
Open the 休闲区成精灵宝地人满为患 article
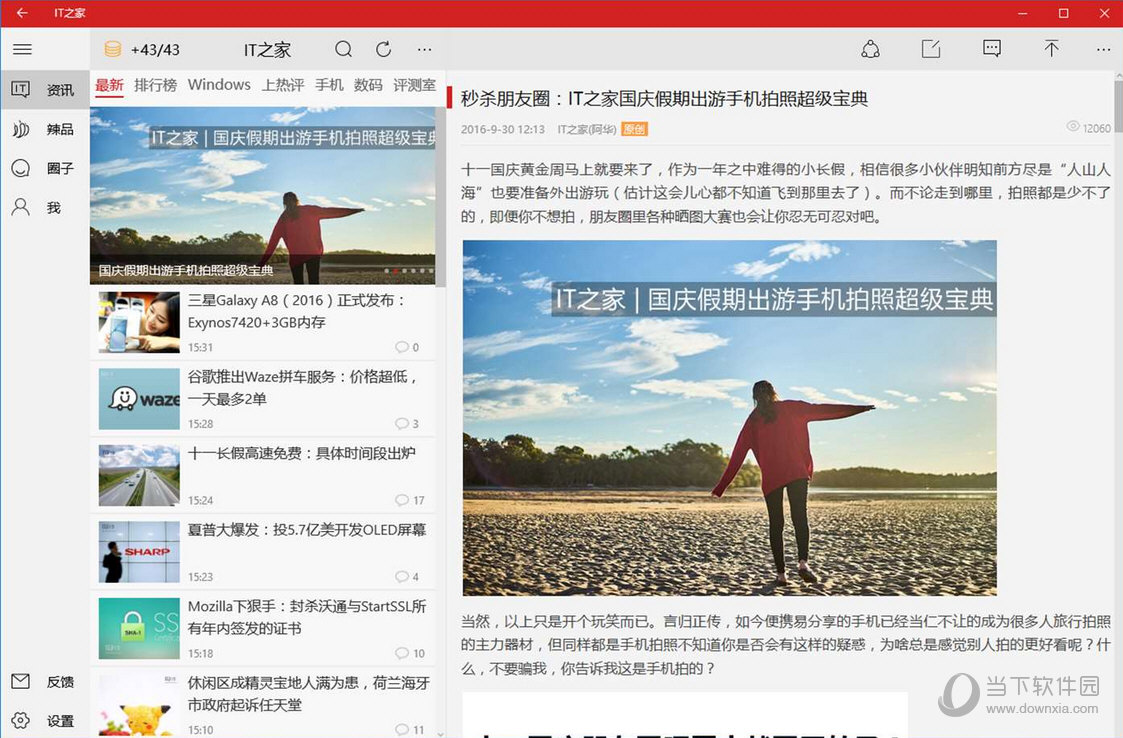(263, 704)
